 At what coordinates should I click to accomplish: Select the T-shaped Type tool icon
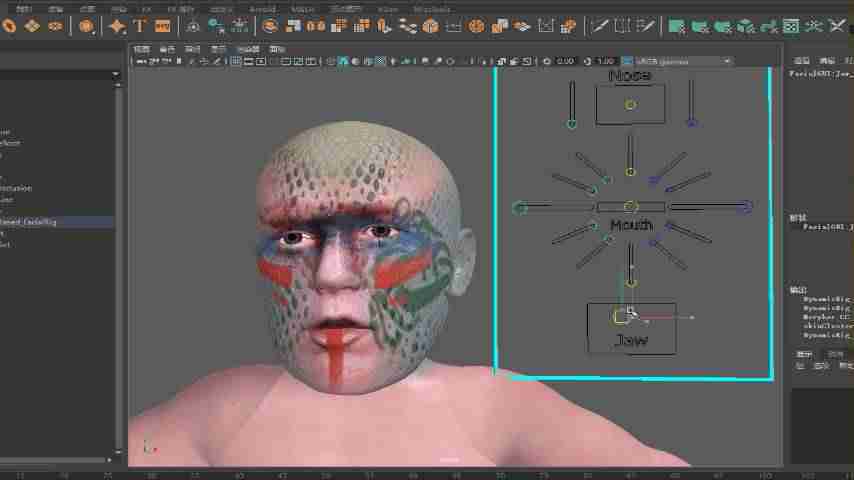tap(140, 26)
